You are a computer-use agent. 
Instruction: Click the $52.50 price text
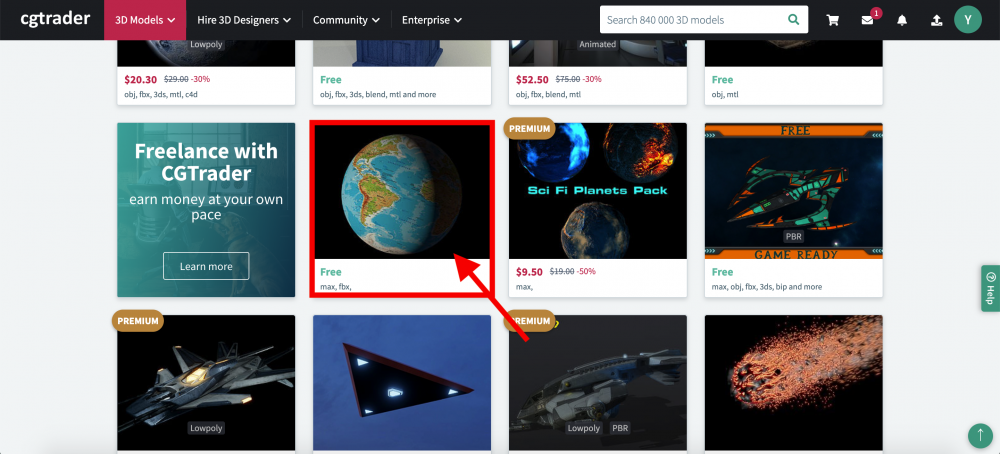tap(533, 80)
